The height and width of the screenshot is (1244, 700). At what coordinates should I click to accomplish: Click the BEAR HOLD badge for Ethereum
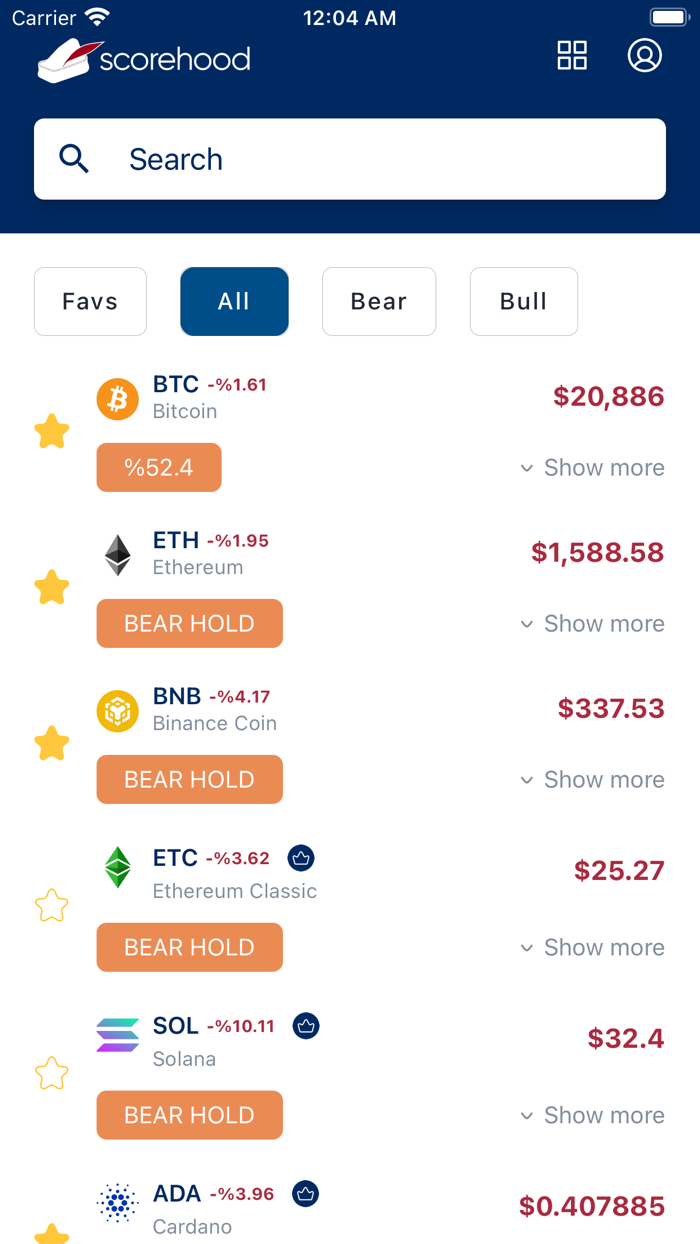(x=189, y=623)
